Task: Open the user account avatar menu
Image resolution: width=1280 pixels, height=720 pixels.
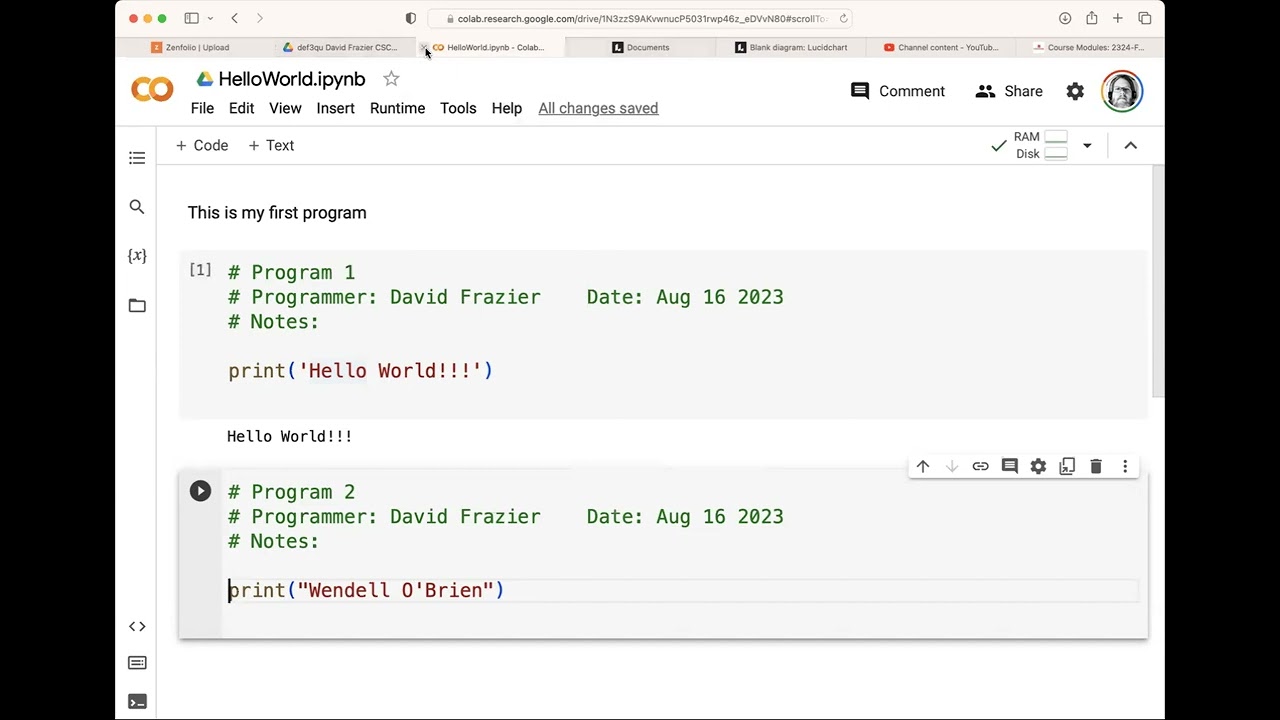Action: coord(1122,91)
